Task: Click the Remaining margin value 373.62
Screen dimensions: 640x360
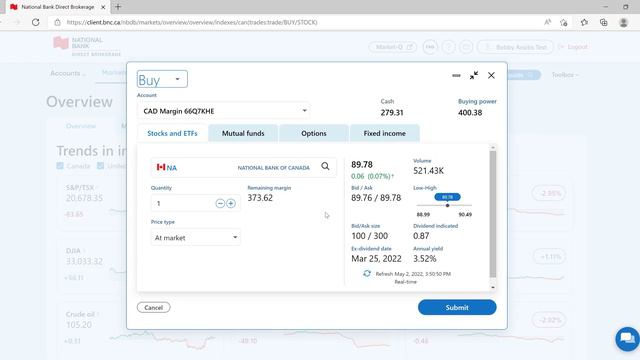Action: coord(260,198)
